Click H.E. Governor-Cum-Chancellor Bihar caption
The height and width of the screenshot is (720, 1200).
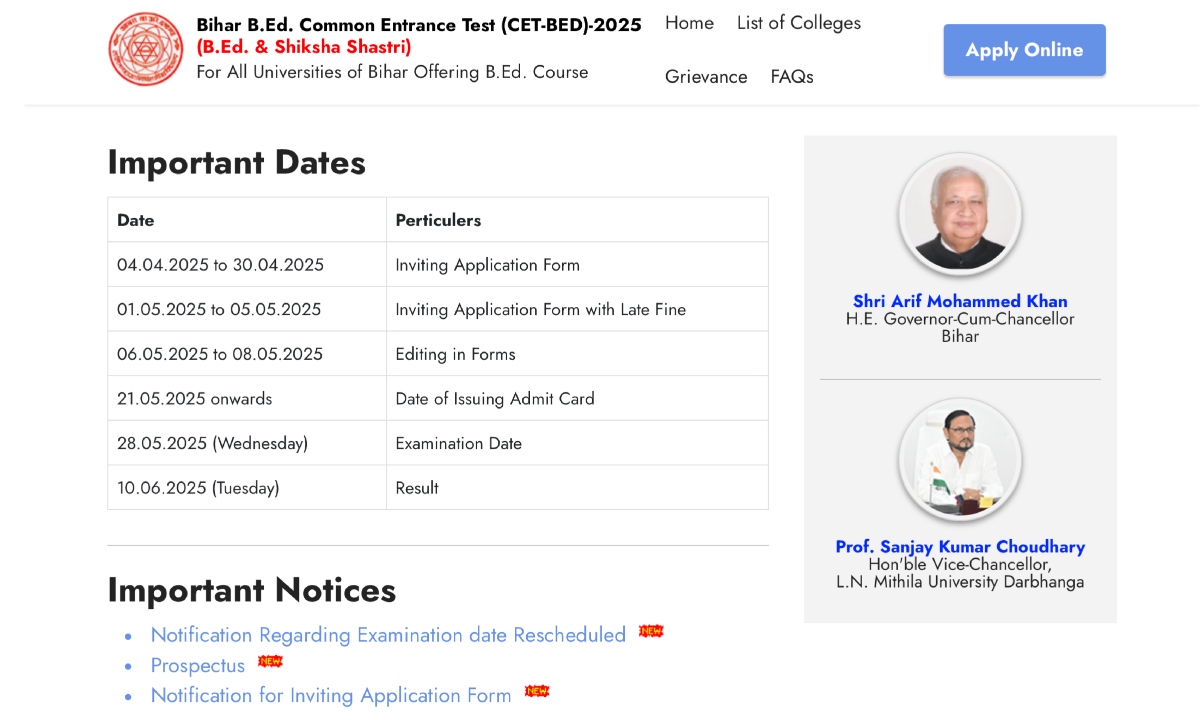pyautogui.click(x=960, y=328)
